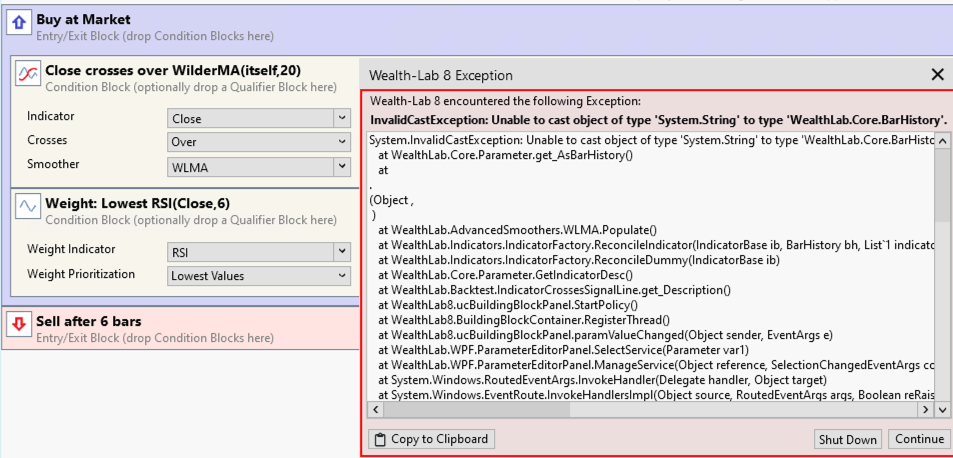Click the Continue button

click(919, 439)
